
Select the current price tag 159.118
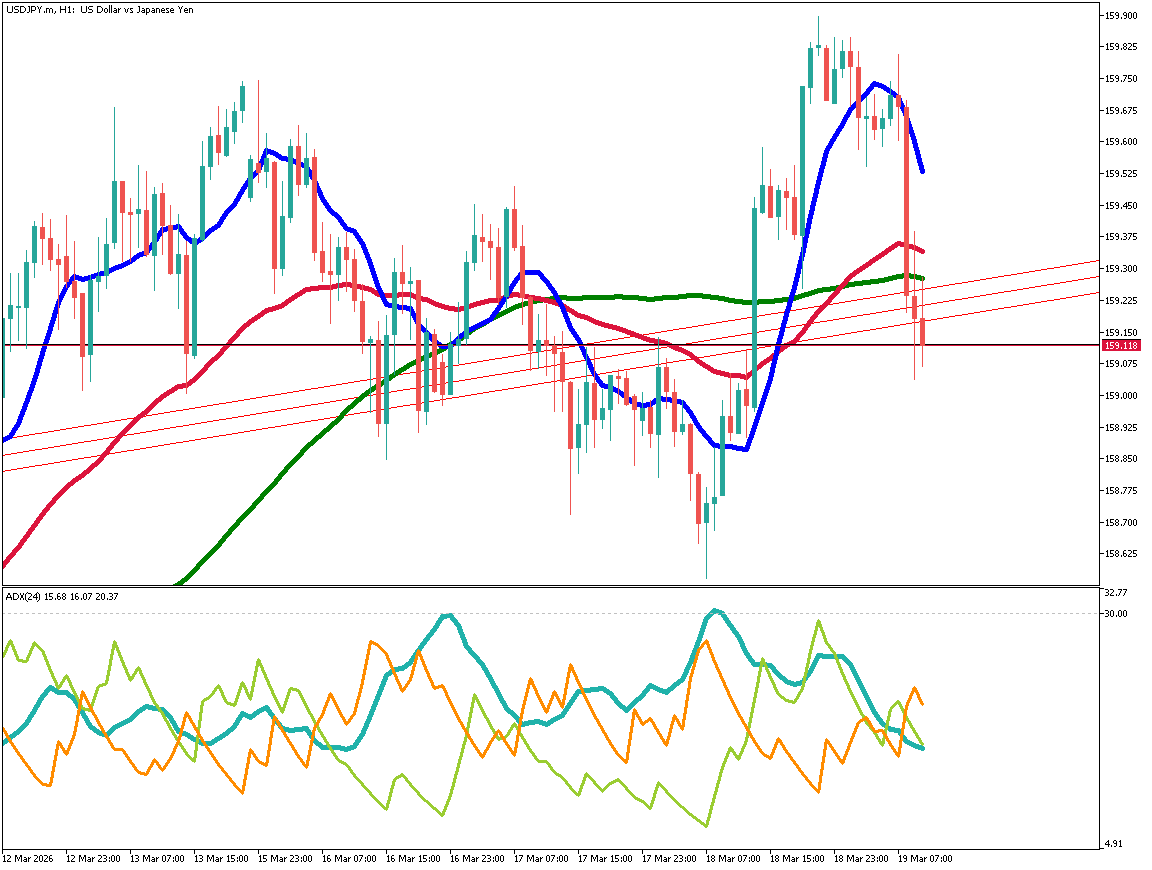pos(1121,345)
